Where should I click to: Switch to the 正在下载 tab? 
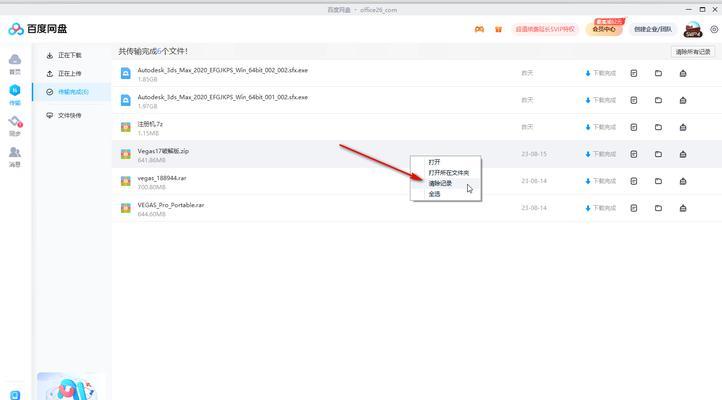point(70,55)
